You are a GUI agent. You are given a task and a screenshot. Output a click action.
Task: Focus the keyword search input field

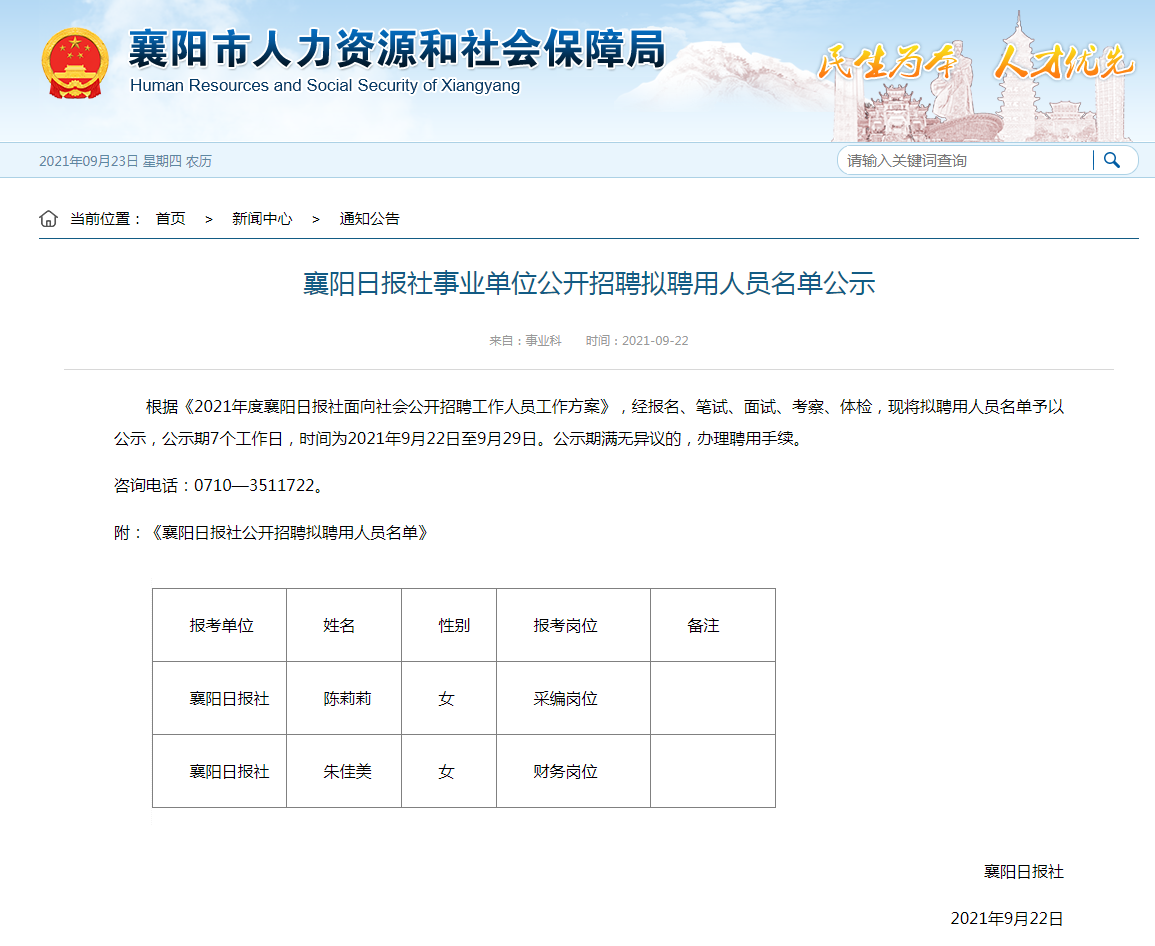click(x=964, y=160)
